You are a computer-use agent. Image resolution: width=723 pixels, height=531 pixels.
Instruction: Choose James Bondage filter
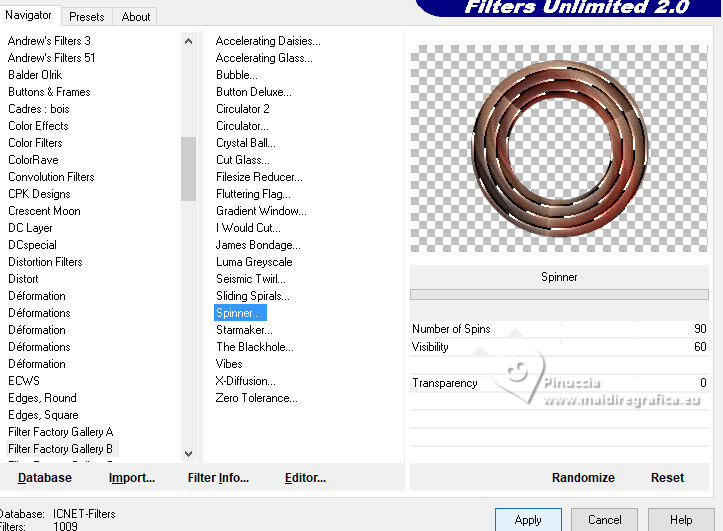point(258,245)
